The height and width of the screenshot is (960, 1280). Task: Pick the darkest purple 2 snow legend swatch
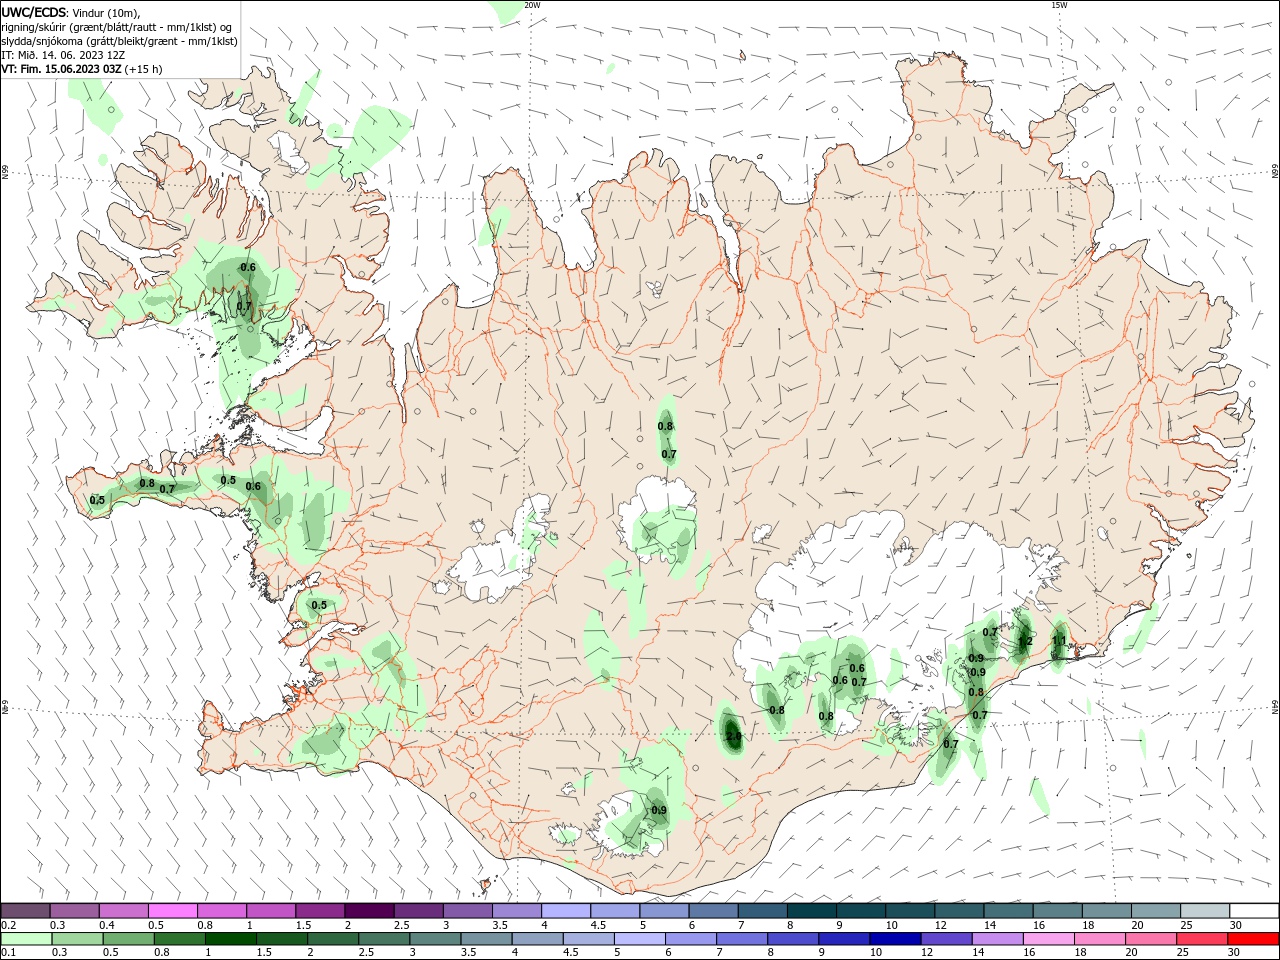(368, 911)
